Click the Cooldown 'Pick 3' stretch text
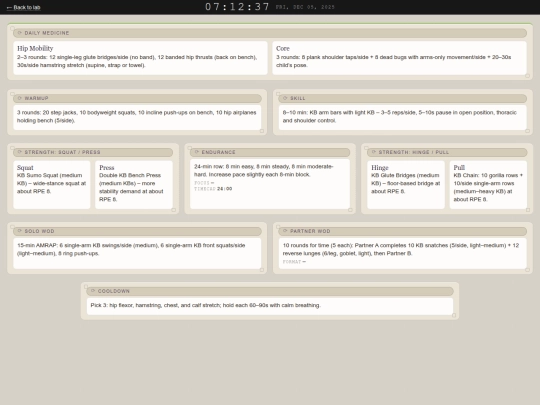The height and width of the screenshot is (405, 540). click(x=206, y=305)
